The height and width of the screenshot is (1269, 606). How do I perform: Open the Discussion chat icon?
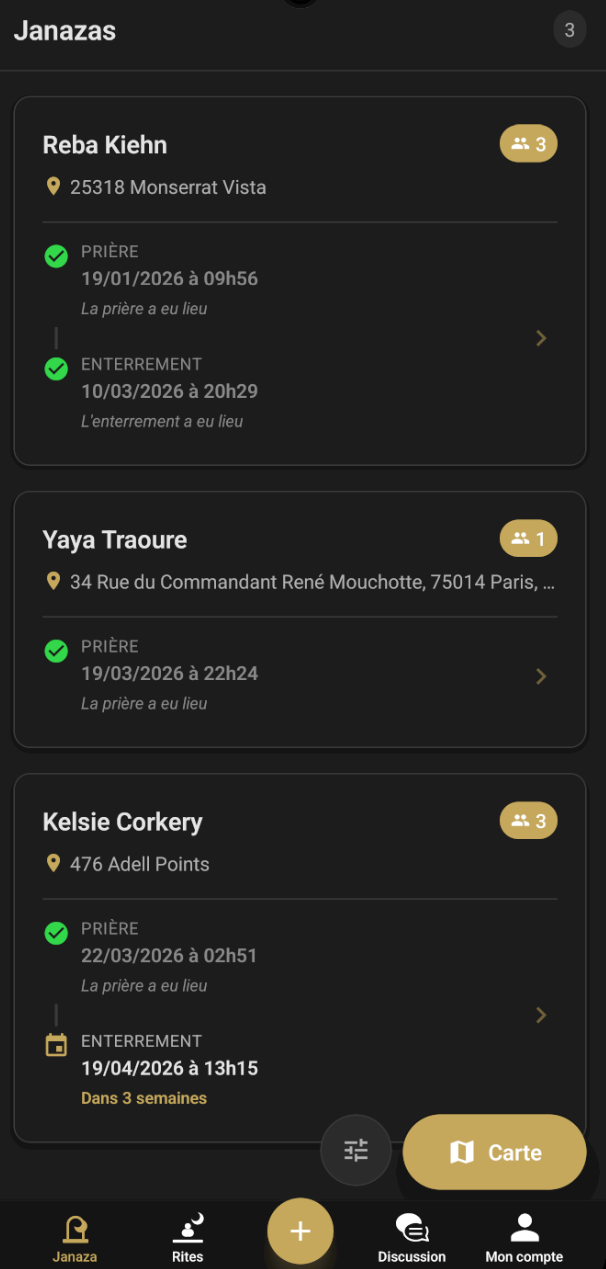click(x=412, y=1234)
